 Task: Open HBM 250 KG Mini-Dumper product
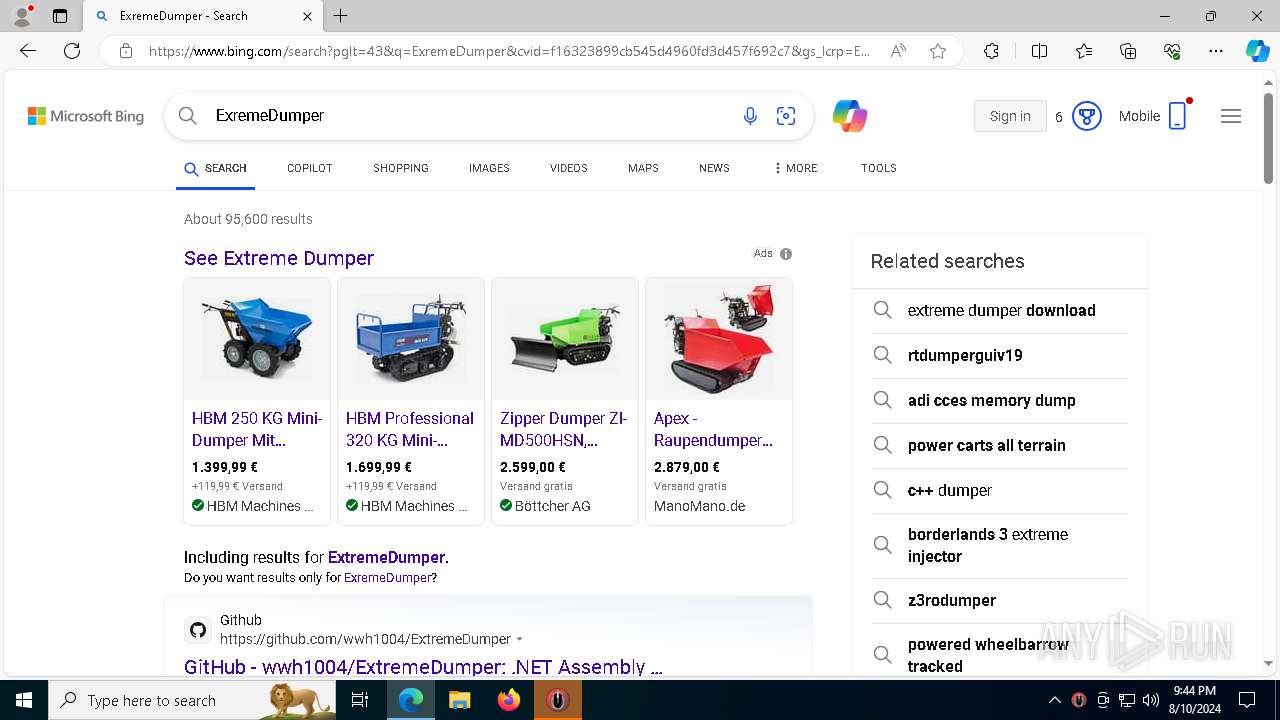point(257,429)
